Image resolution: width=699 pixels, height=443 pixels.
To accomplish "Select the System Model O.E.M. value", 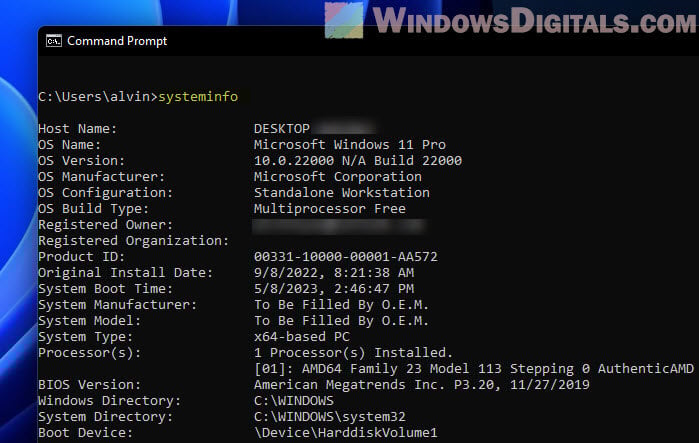I will 341,321.
